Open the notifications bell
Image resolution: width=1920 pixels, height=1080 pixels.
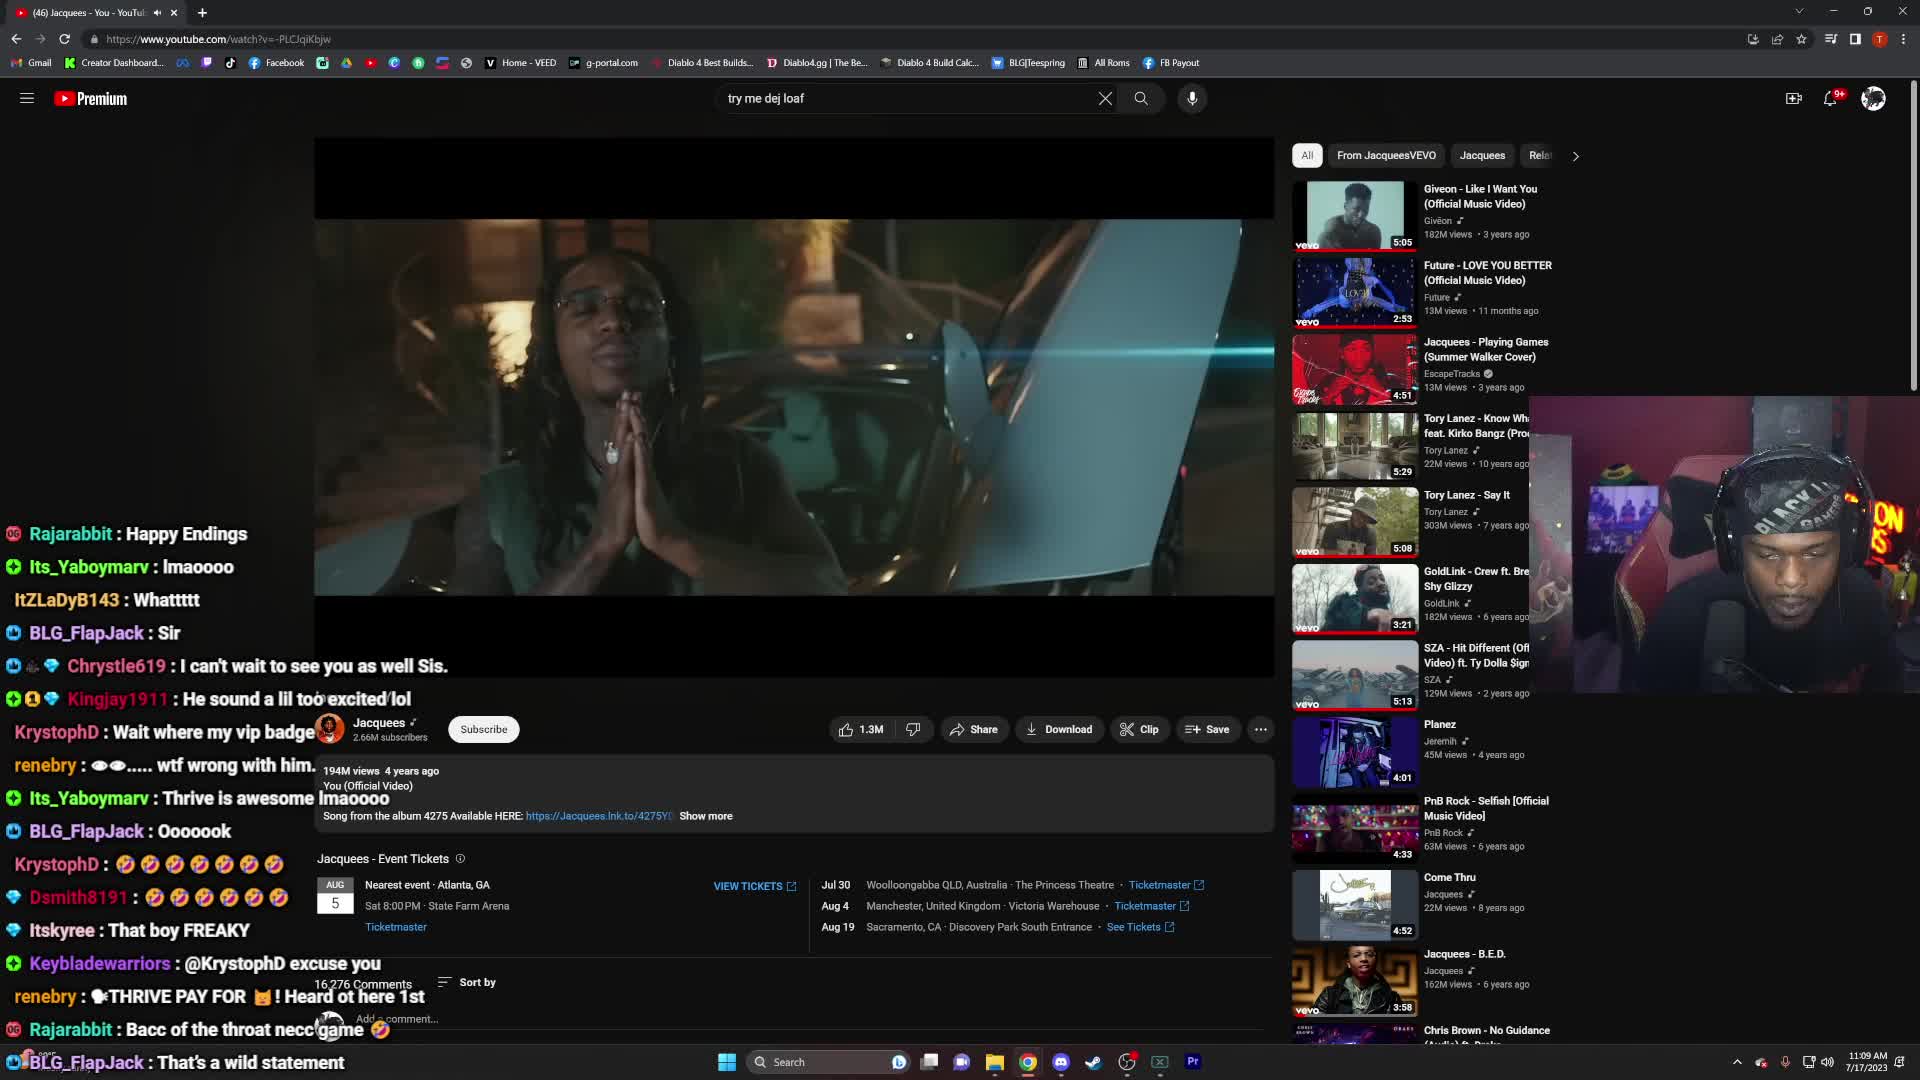pyautogui.click(x=1830, y=99)
